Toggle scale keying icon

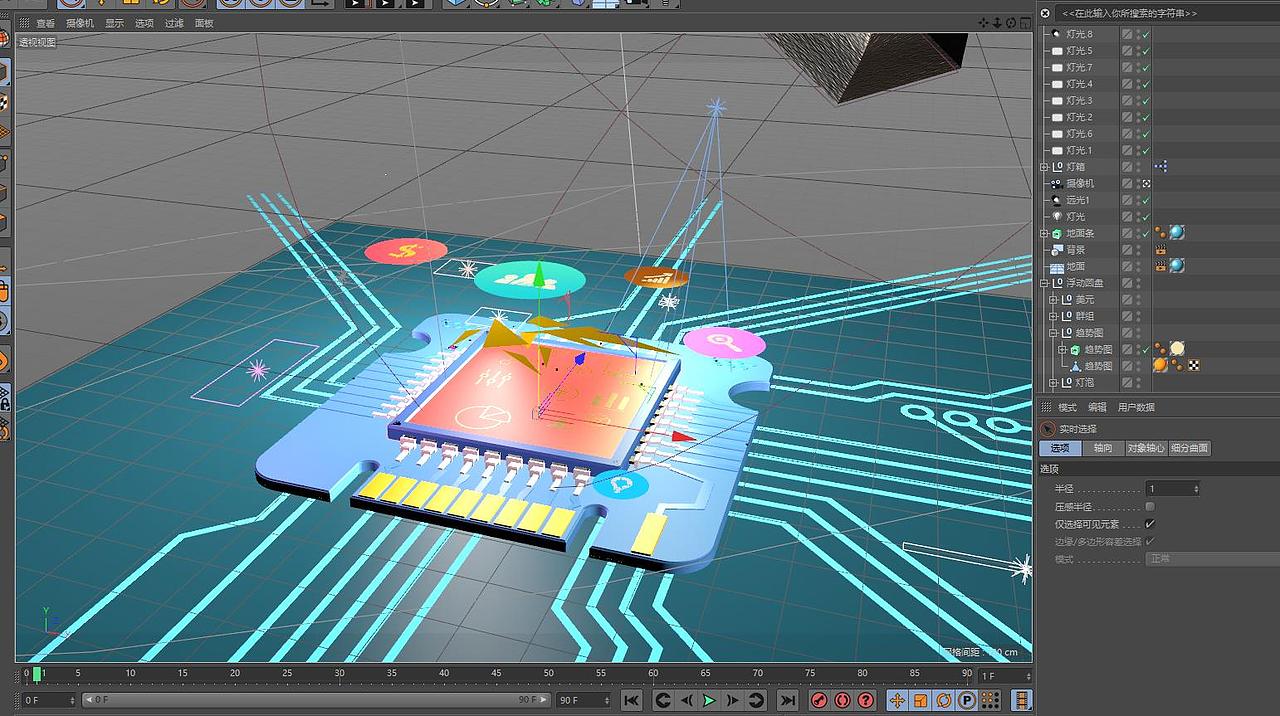pos(920,700)
